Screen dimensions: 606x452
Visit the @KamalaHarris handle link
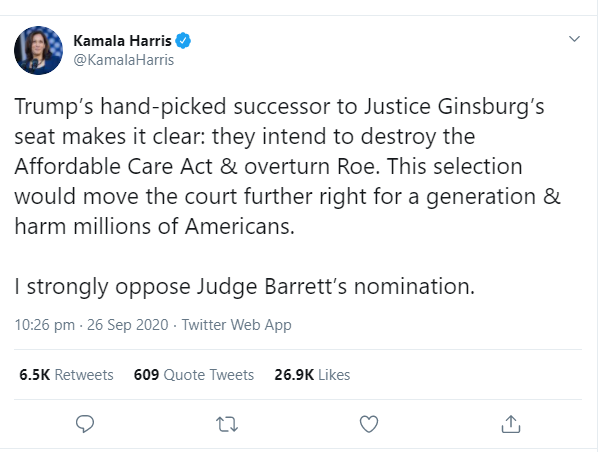click(x=124, y=60)
